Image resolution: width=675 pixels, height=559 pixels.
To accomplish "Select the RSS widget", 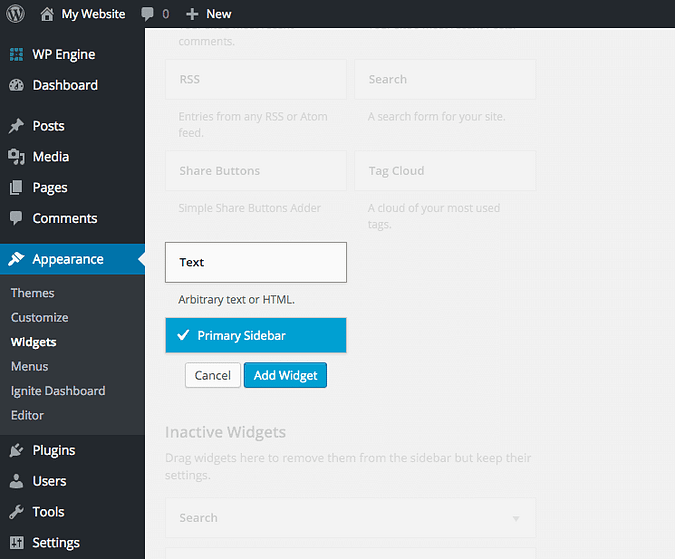I will 256,80.
